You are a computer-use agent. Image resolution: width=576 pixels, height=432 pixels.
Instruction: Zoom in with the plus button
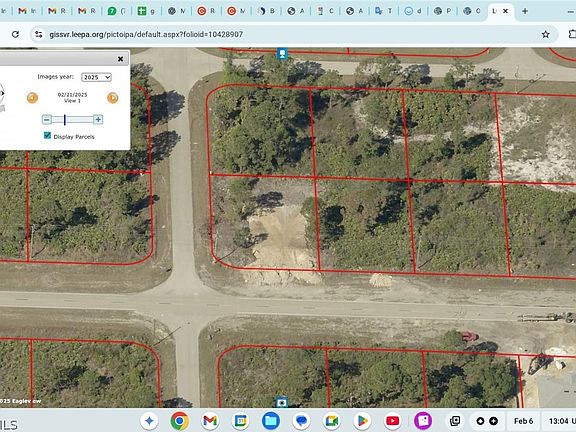pos(98,119)
